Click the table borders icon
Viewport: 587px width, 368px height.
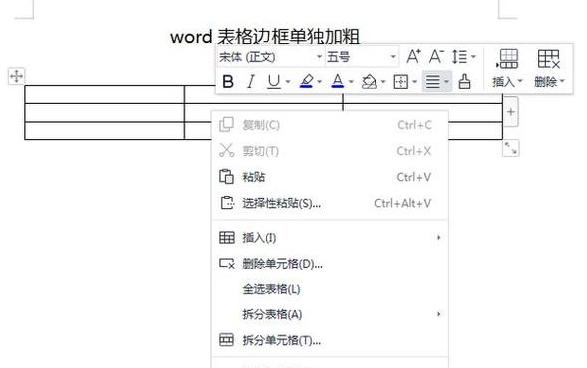pos(401,81)
